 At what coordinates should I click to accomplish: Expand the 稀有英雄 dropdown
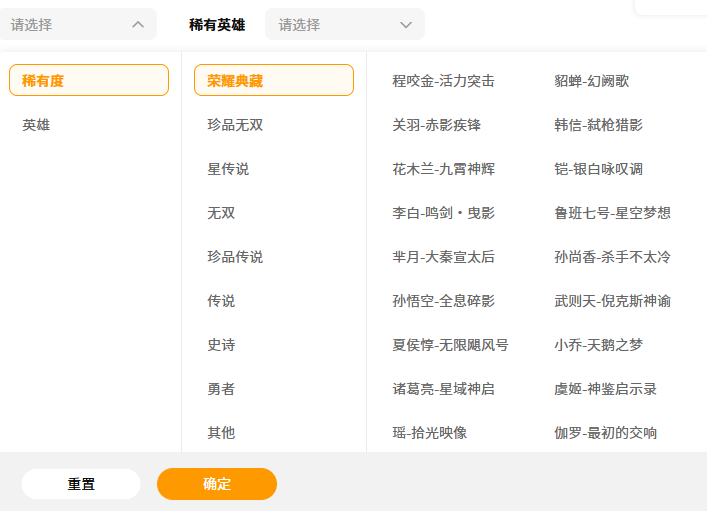[344, 25]
